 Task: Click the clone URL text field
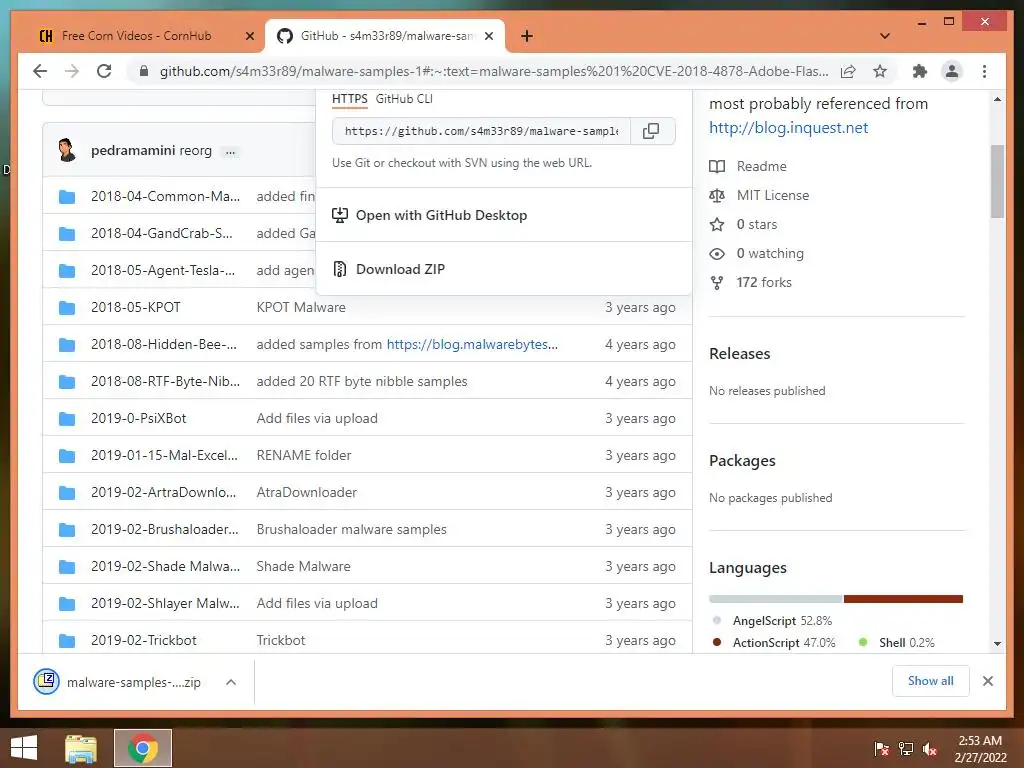[x=481, y=131]
